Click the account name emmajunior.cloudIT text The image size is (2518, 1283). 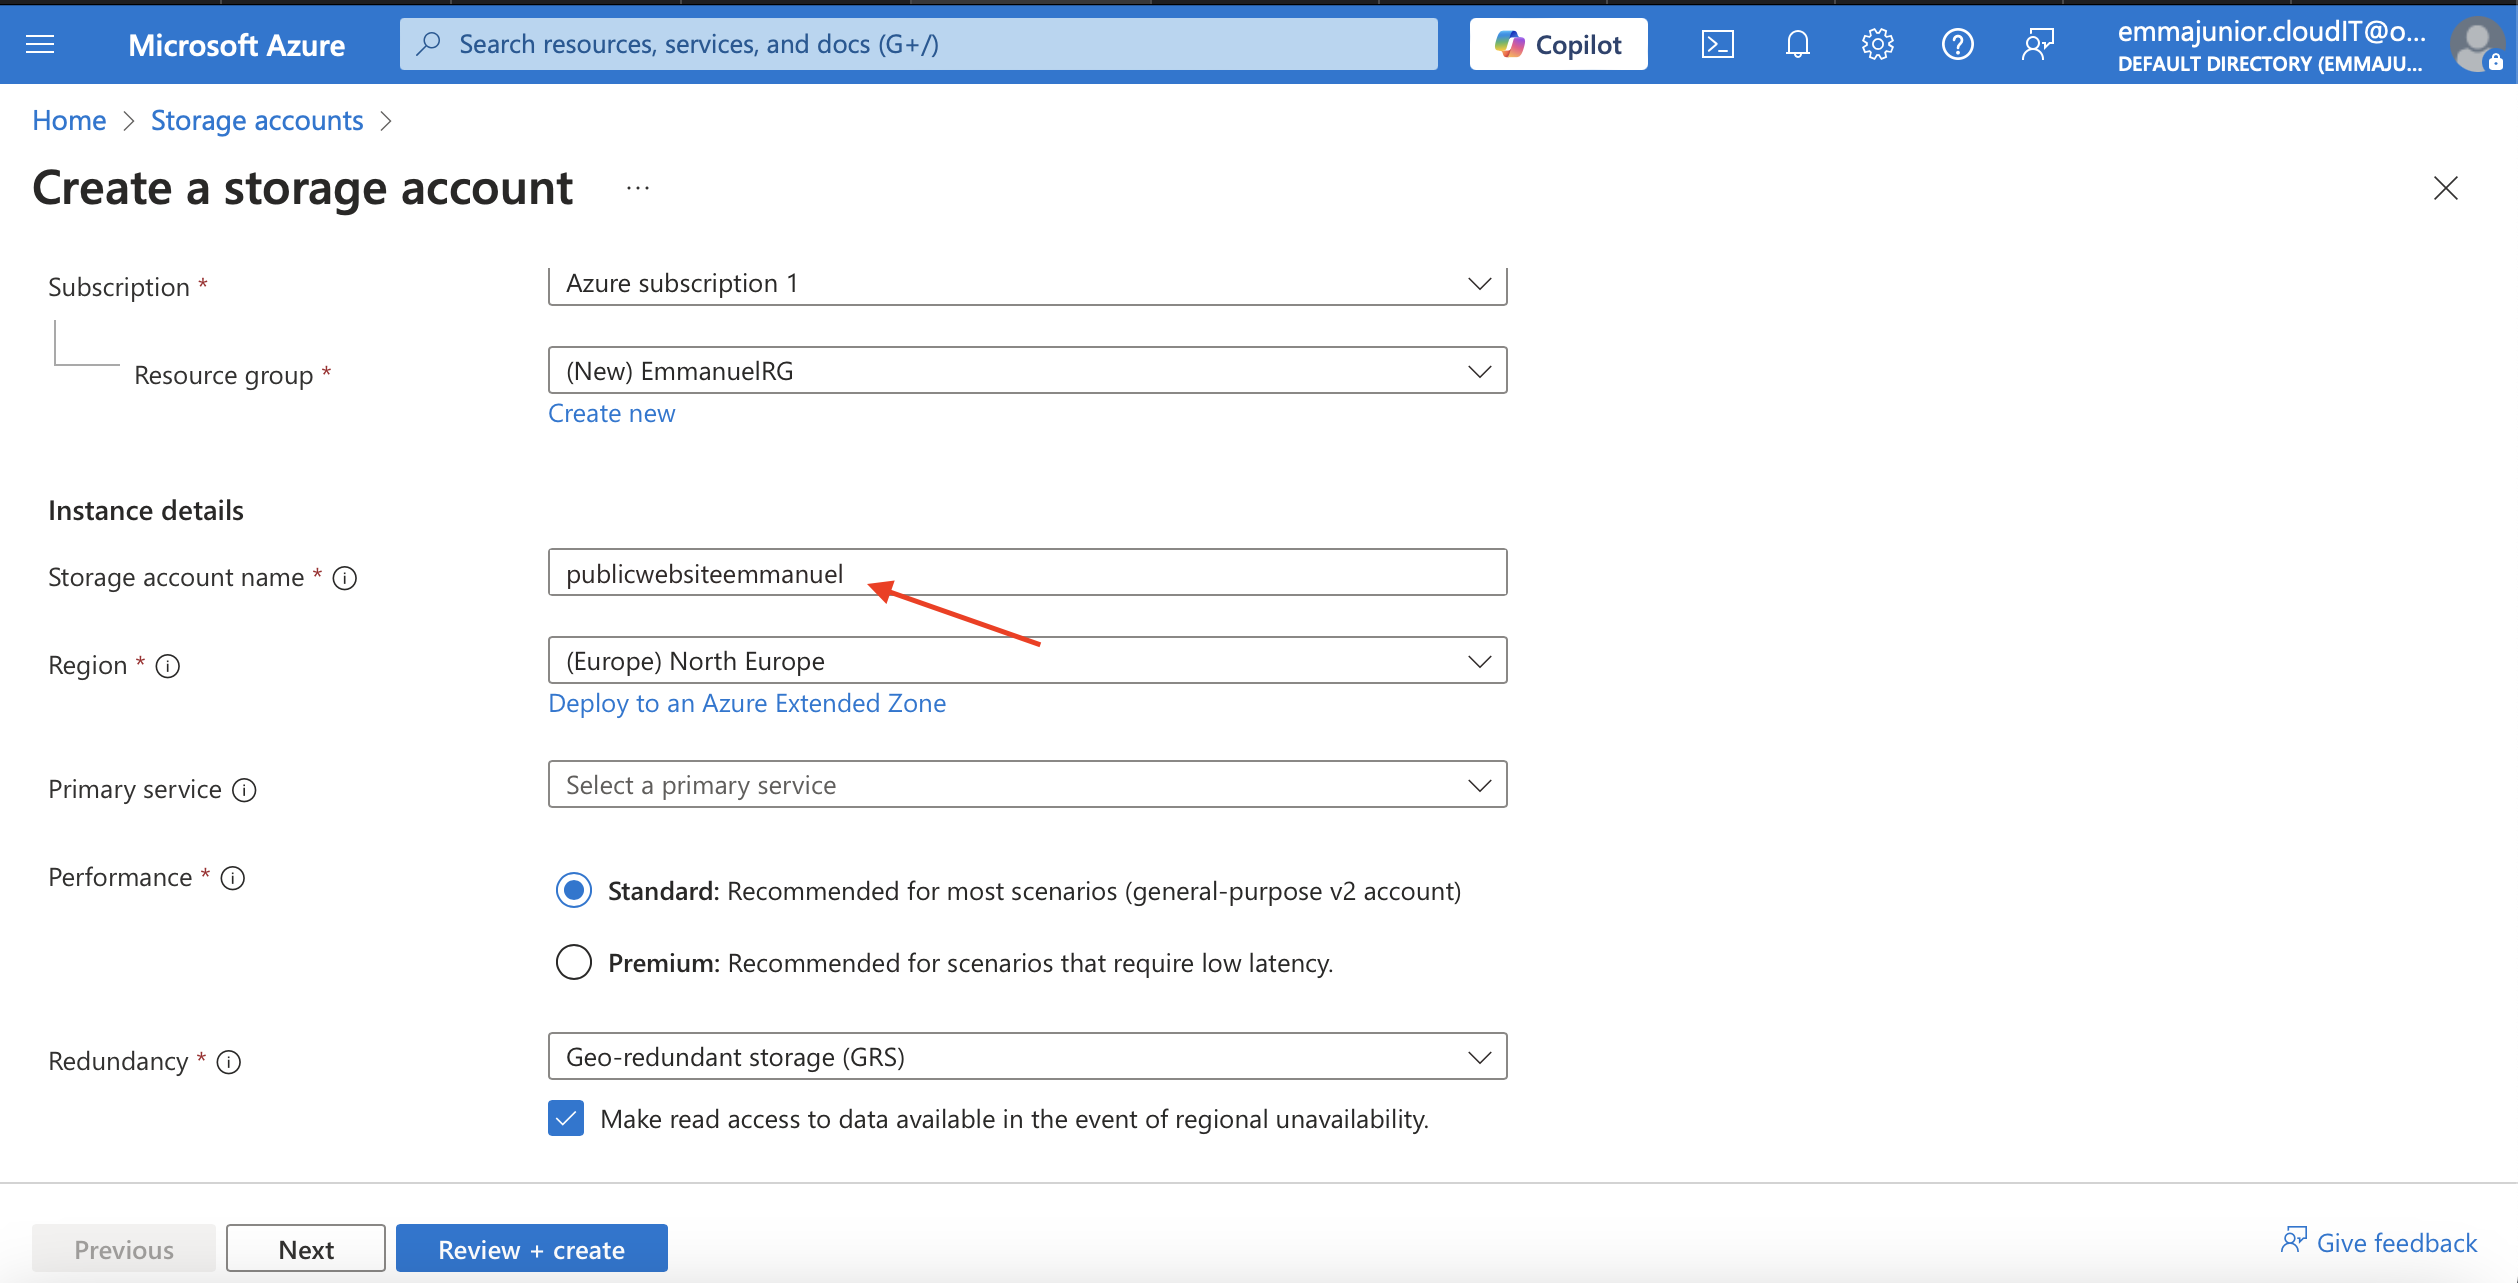pos(2272,32)
